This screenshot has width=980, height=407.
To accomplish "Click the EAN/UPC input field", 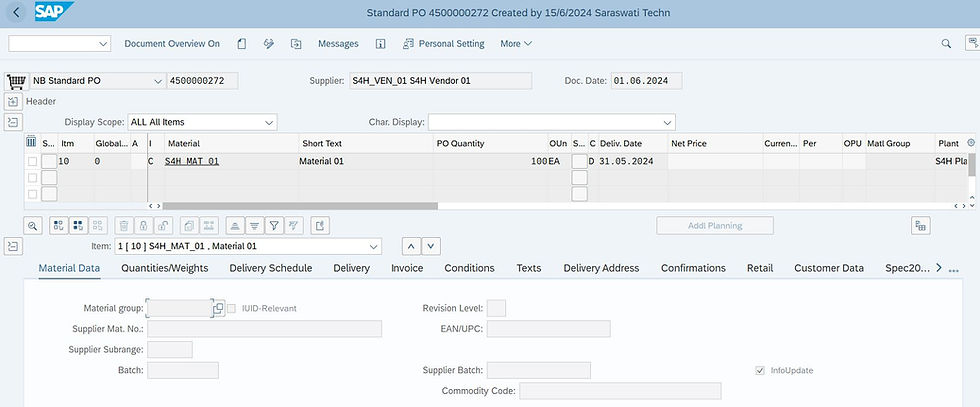I will coord(549,329).
